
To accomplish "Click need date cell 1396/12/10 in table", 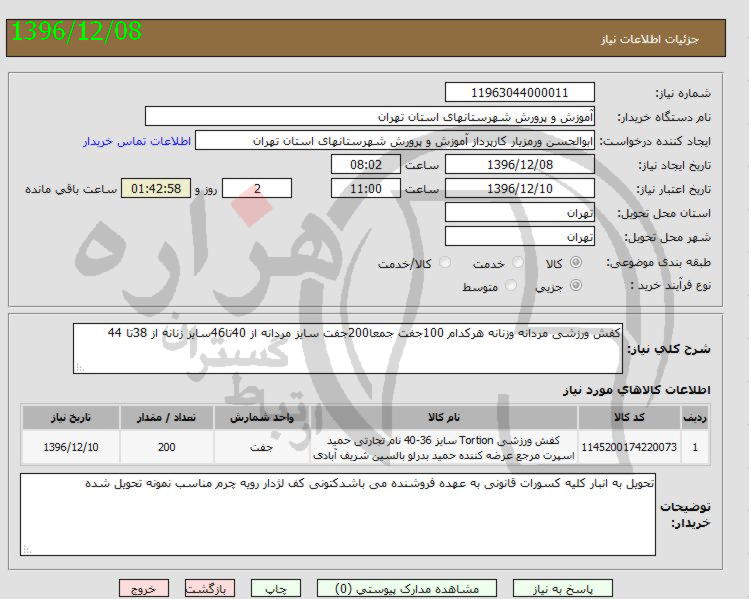I will point(71,447).
